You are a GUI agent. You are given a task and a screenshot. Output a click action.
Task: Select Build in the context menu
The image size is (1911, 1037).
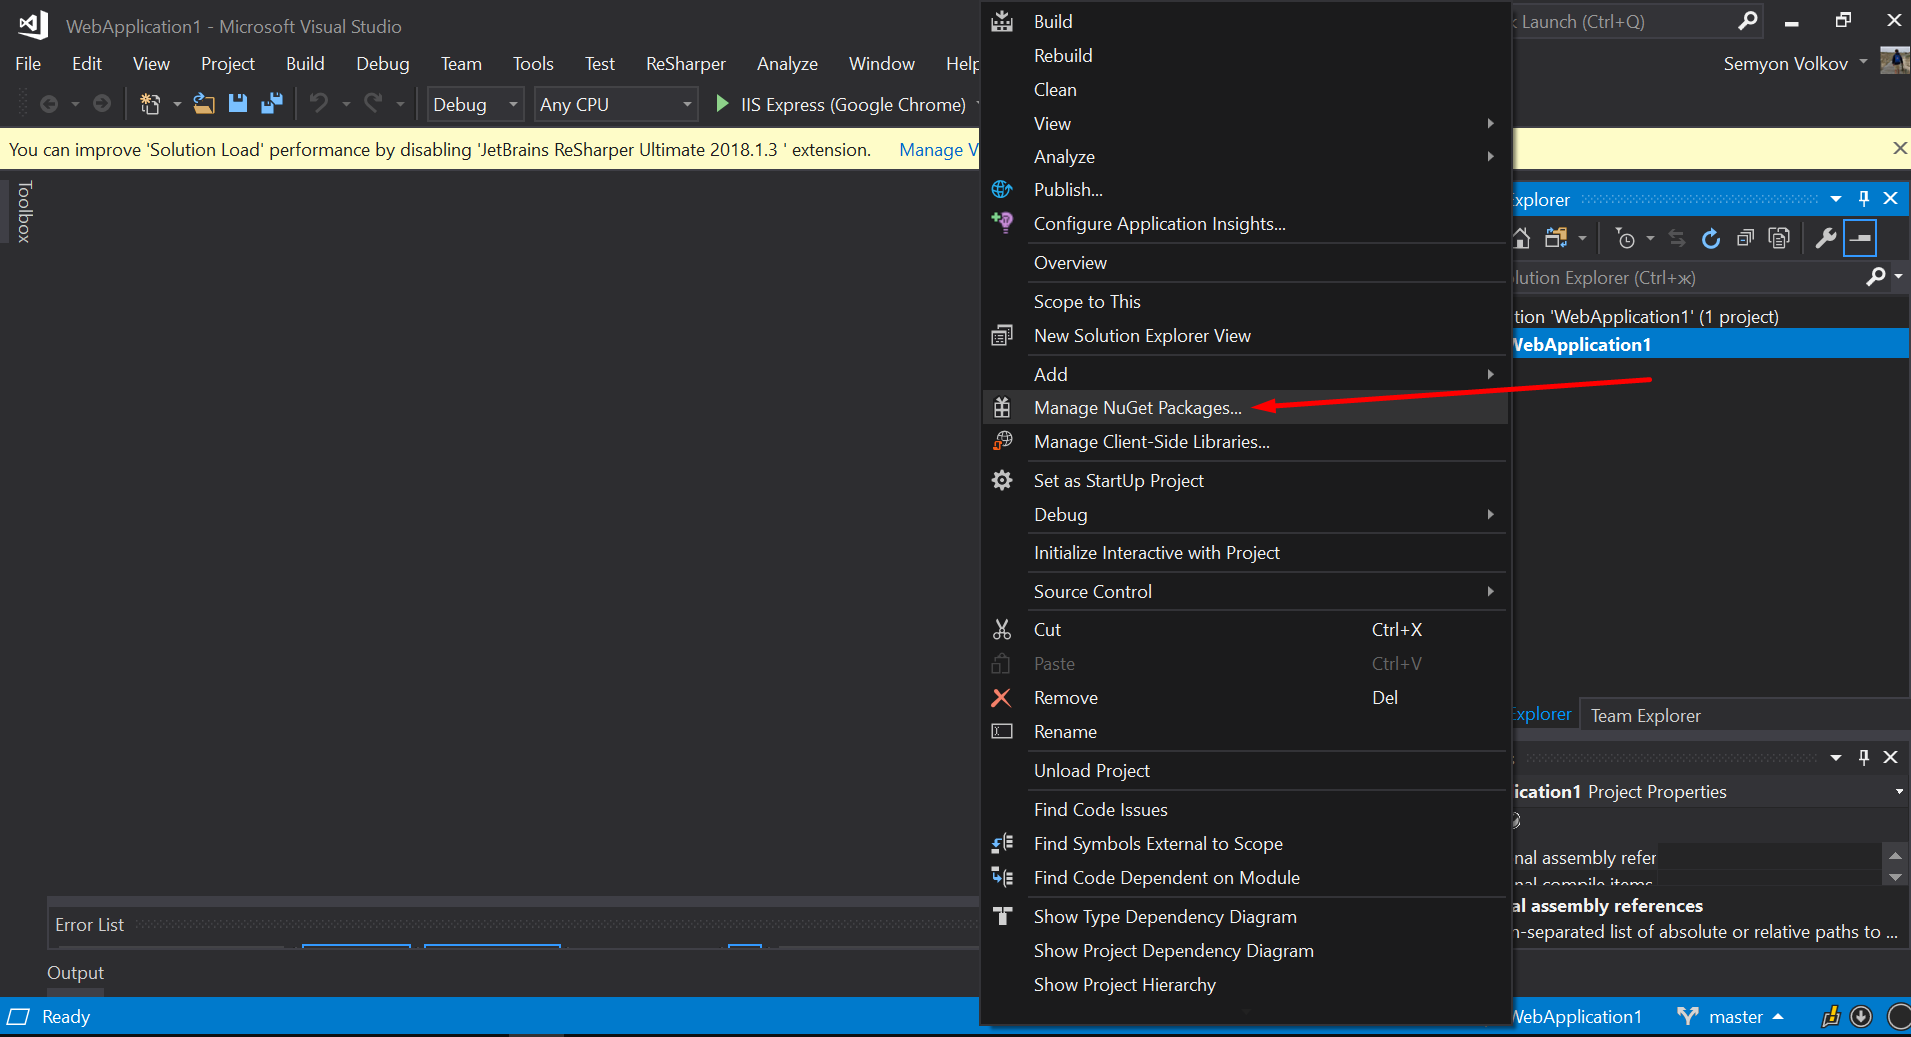(1245, 21)
